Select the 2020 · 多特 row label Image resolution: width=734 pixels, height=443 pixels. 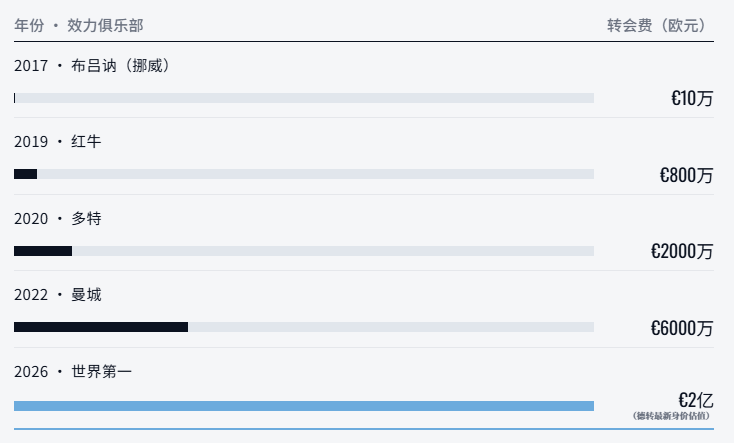coord(58,218)
